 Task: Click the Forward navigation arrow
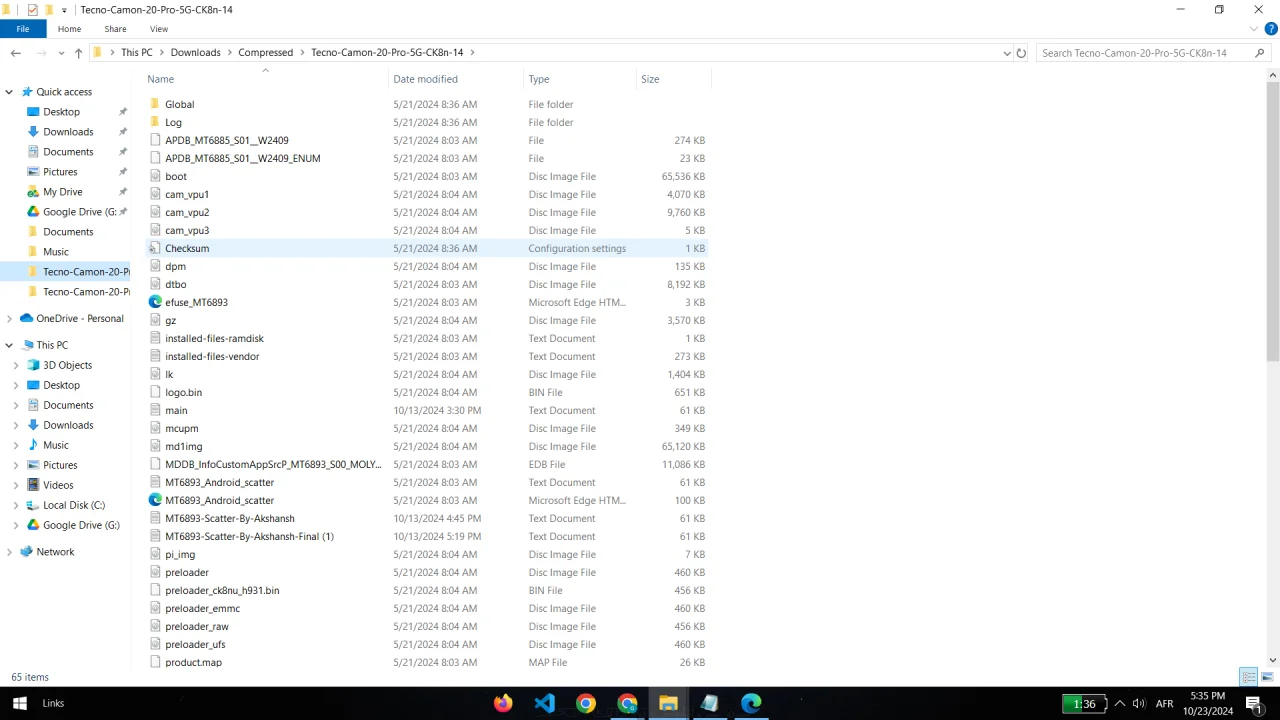41,53
